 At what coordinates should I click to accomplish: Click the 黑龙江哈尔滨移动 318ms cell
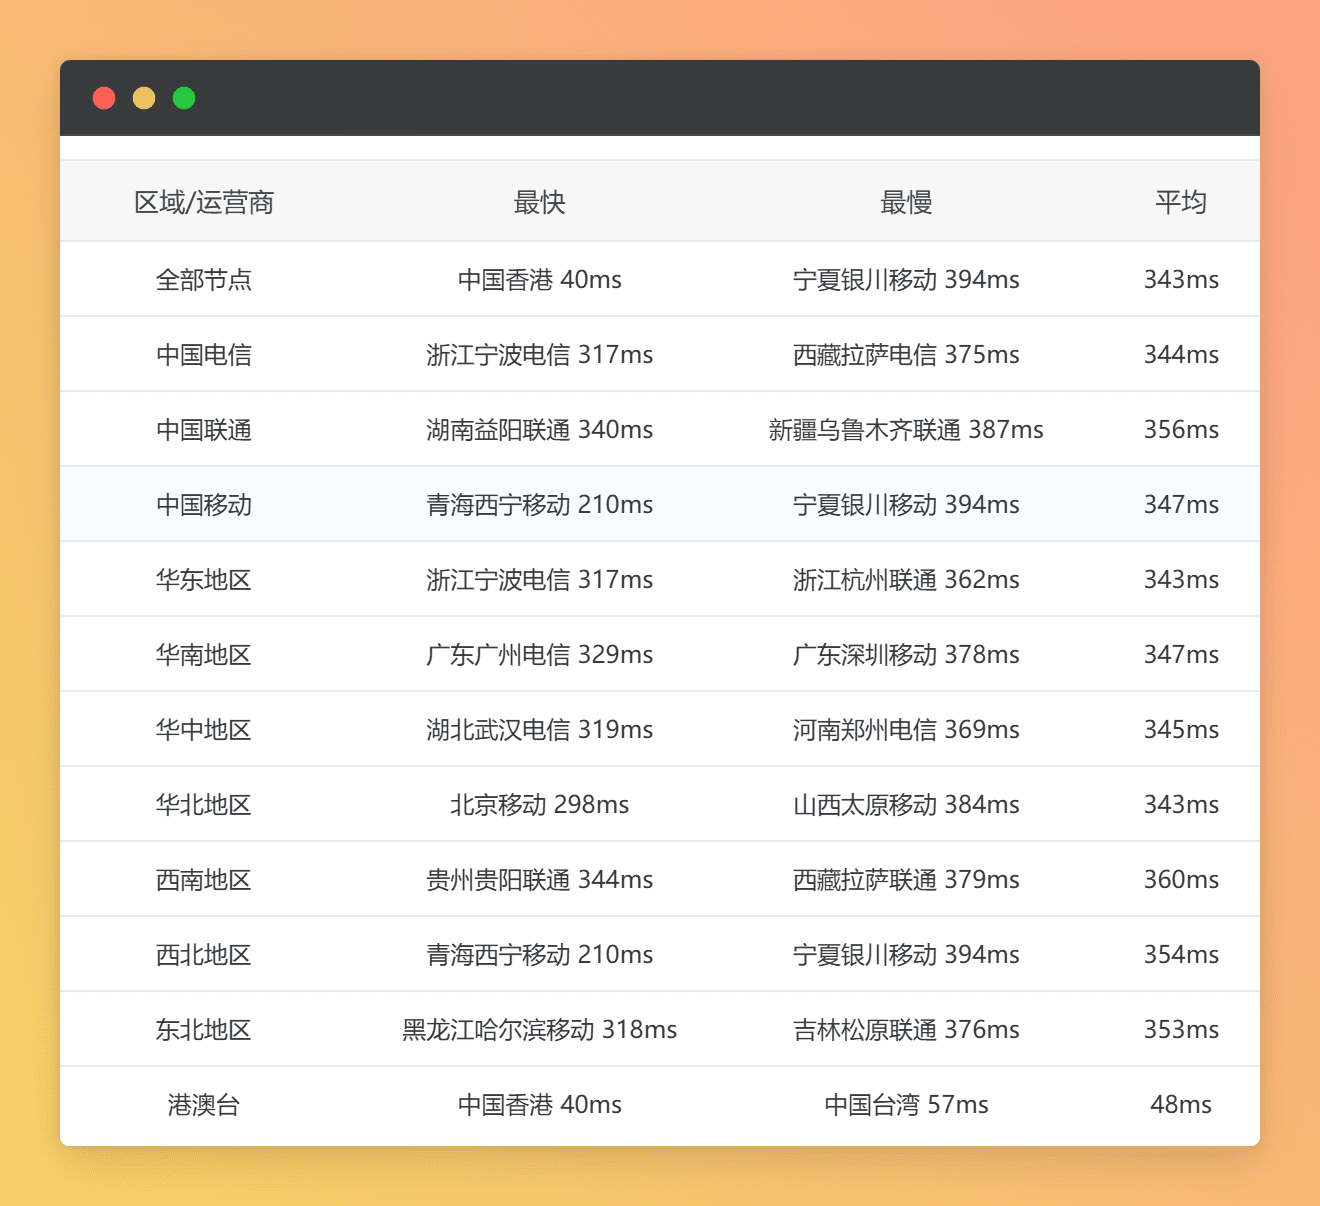tap(539, 1030)
